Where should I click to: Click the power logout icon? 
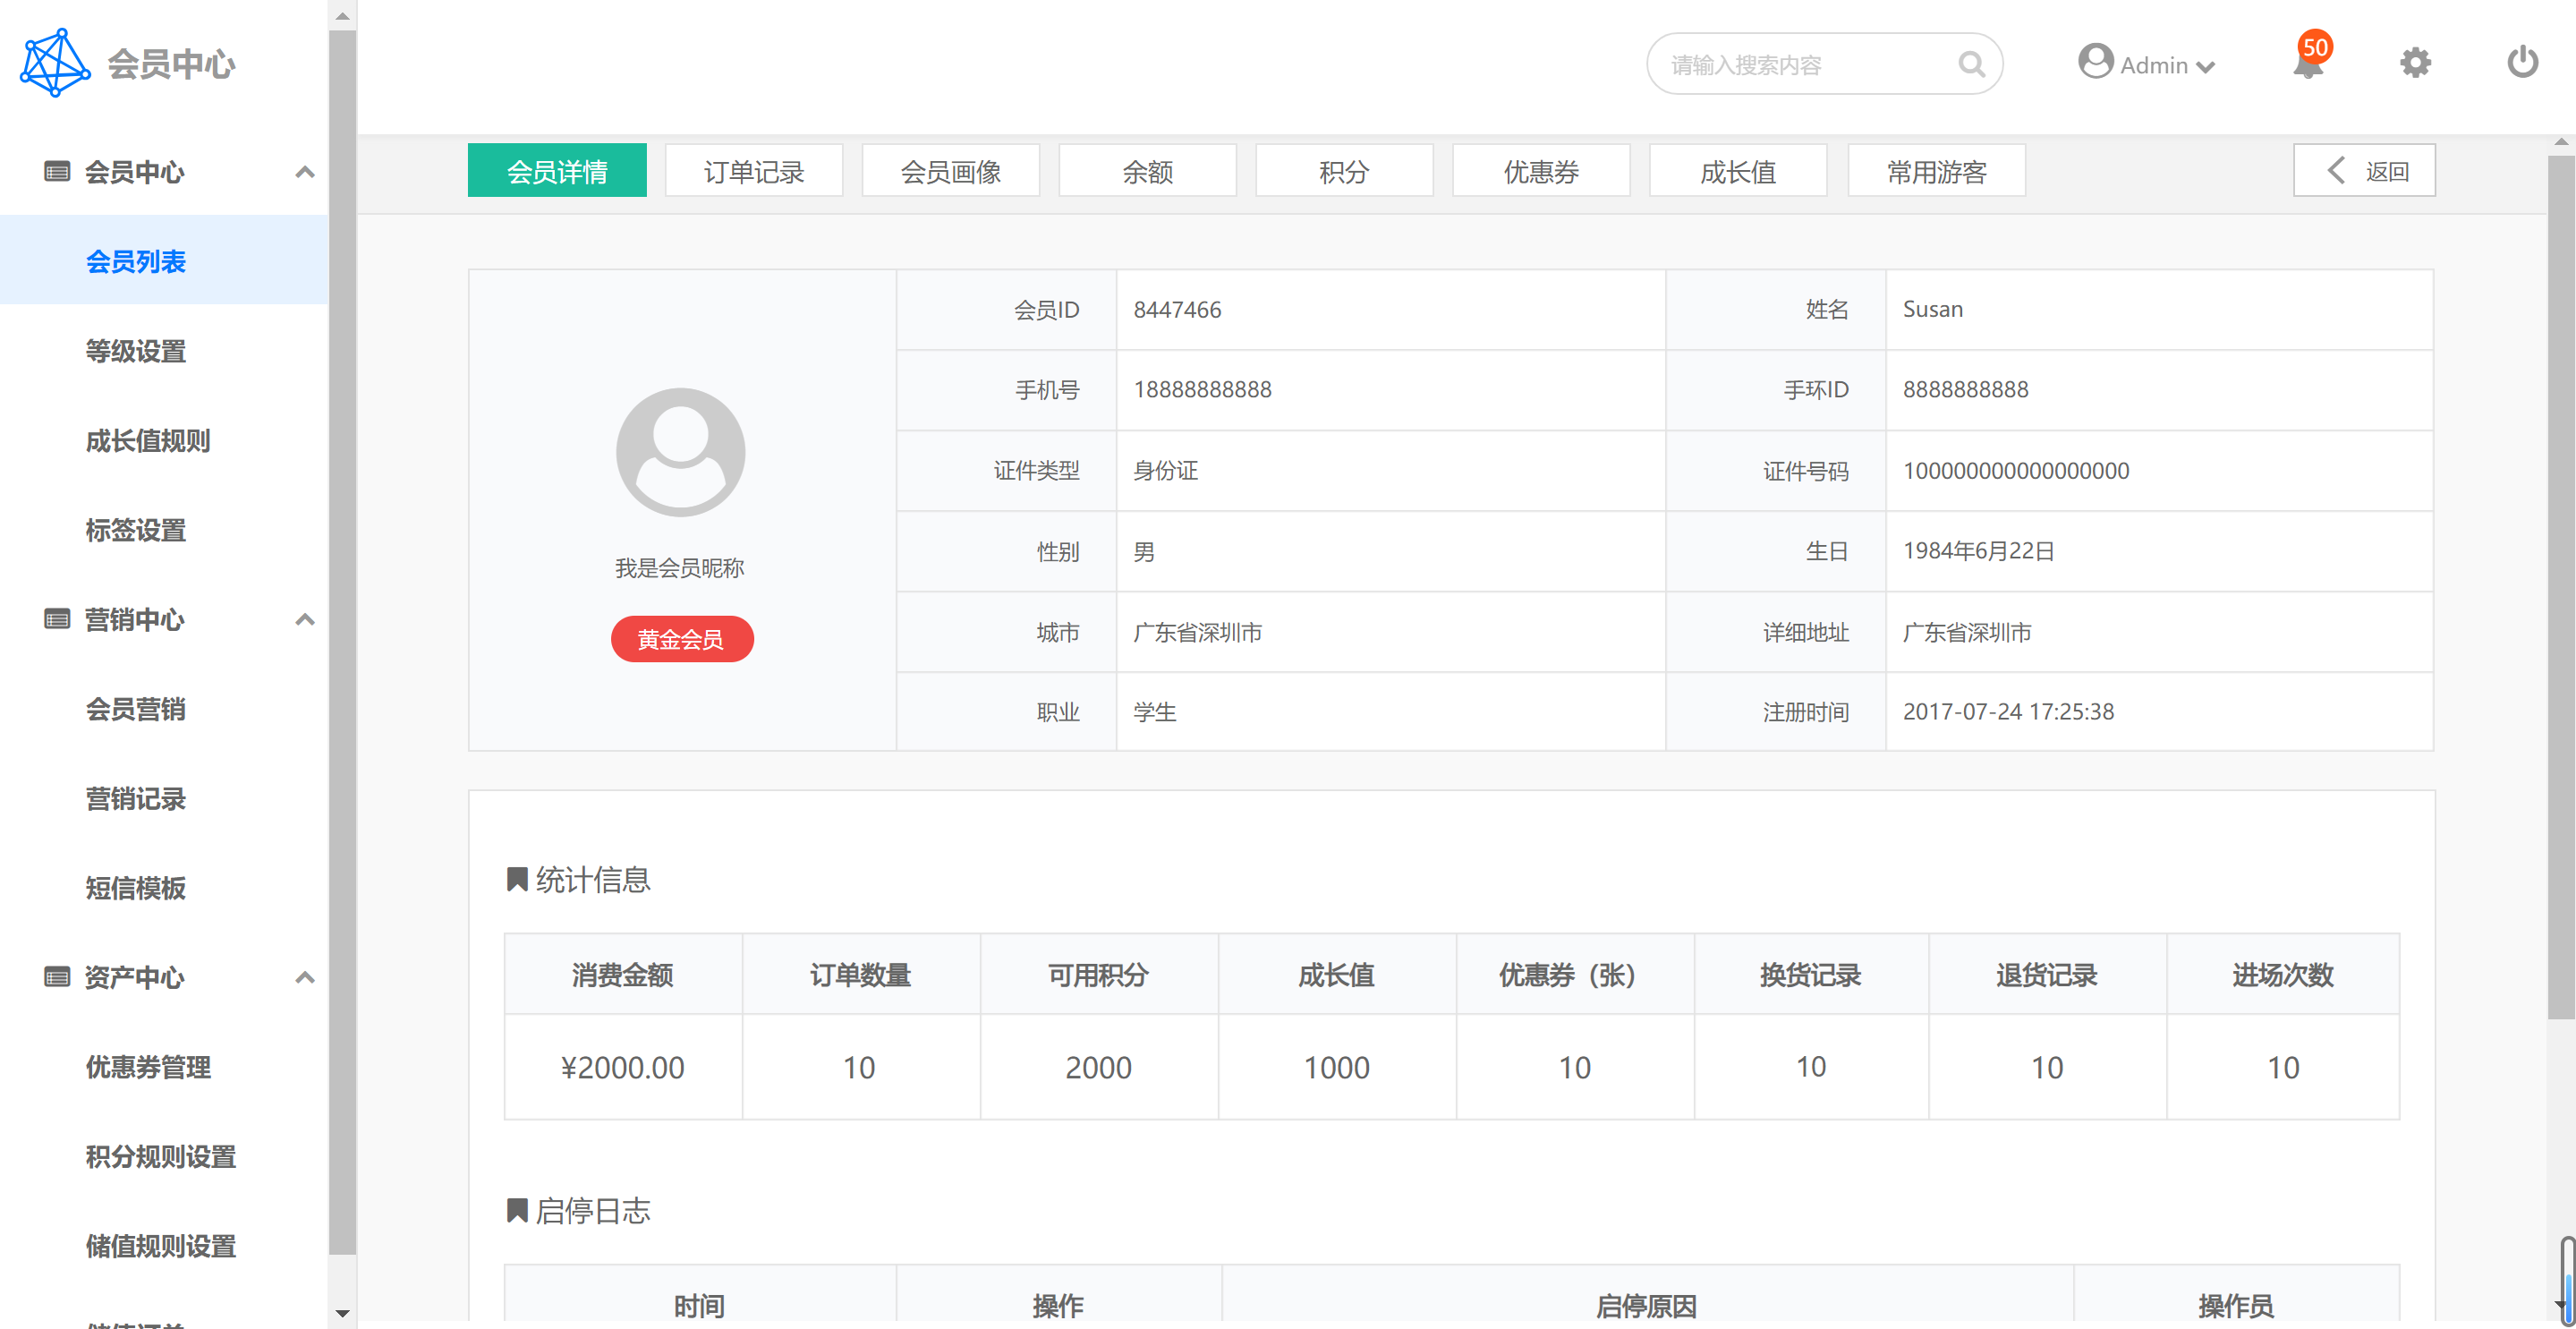(x=2522, y=62)
